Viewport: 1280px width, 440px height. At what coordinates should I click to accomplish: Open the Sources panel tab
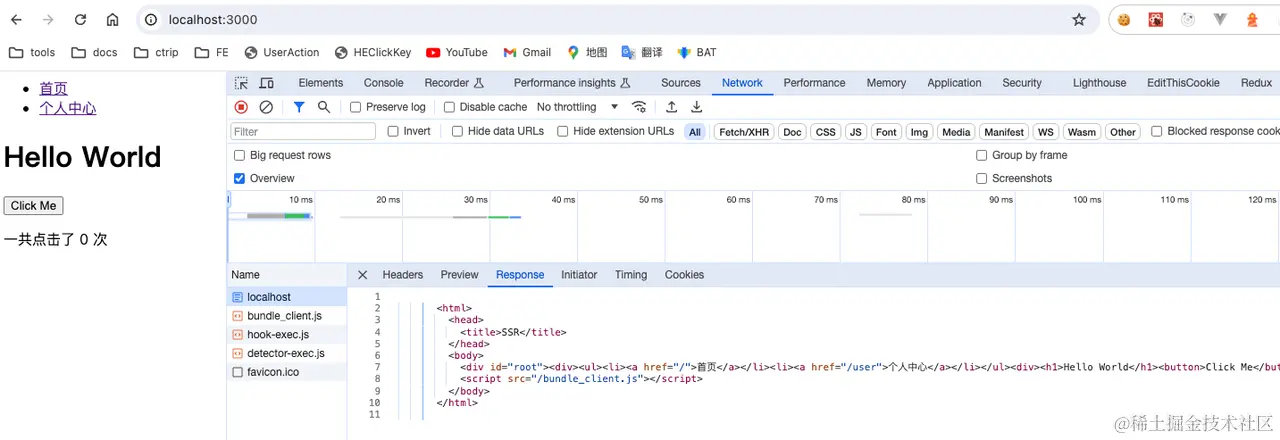pyautogui.click(x=681, y=83)
